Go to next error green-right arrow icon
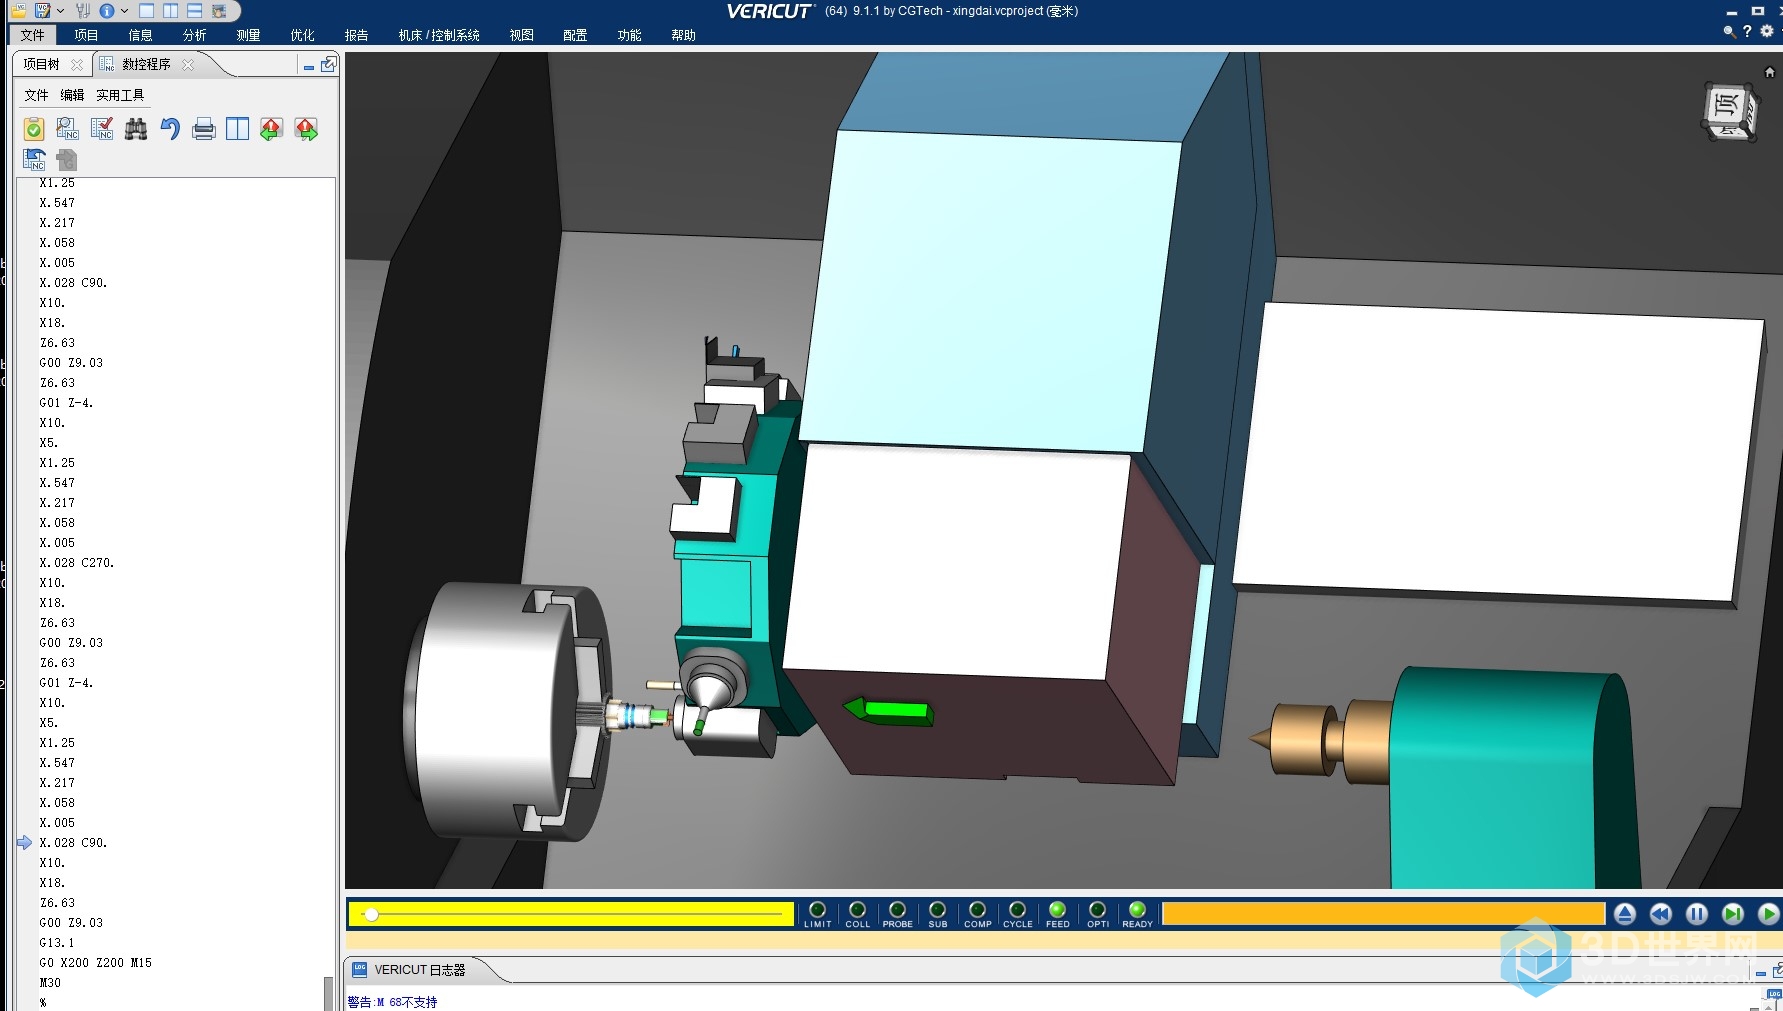The image size is (1783, 1011). coord(306,129)
